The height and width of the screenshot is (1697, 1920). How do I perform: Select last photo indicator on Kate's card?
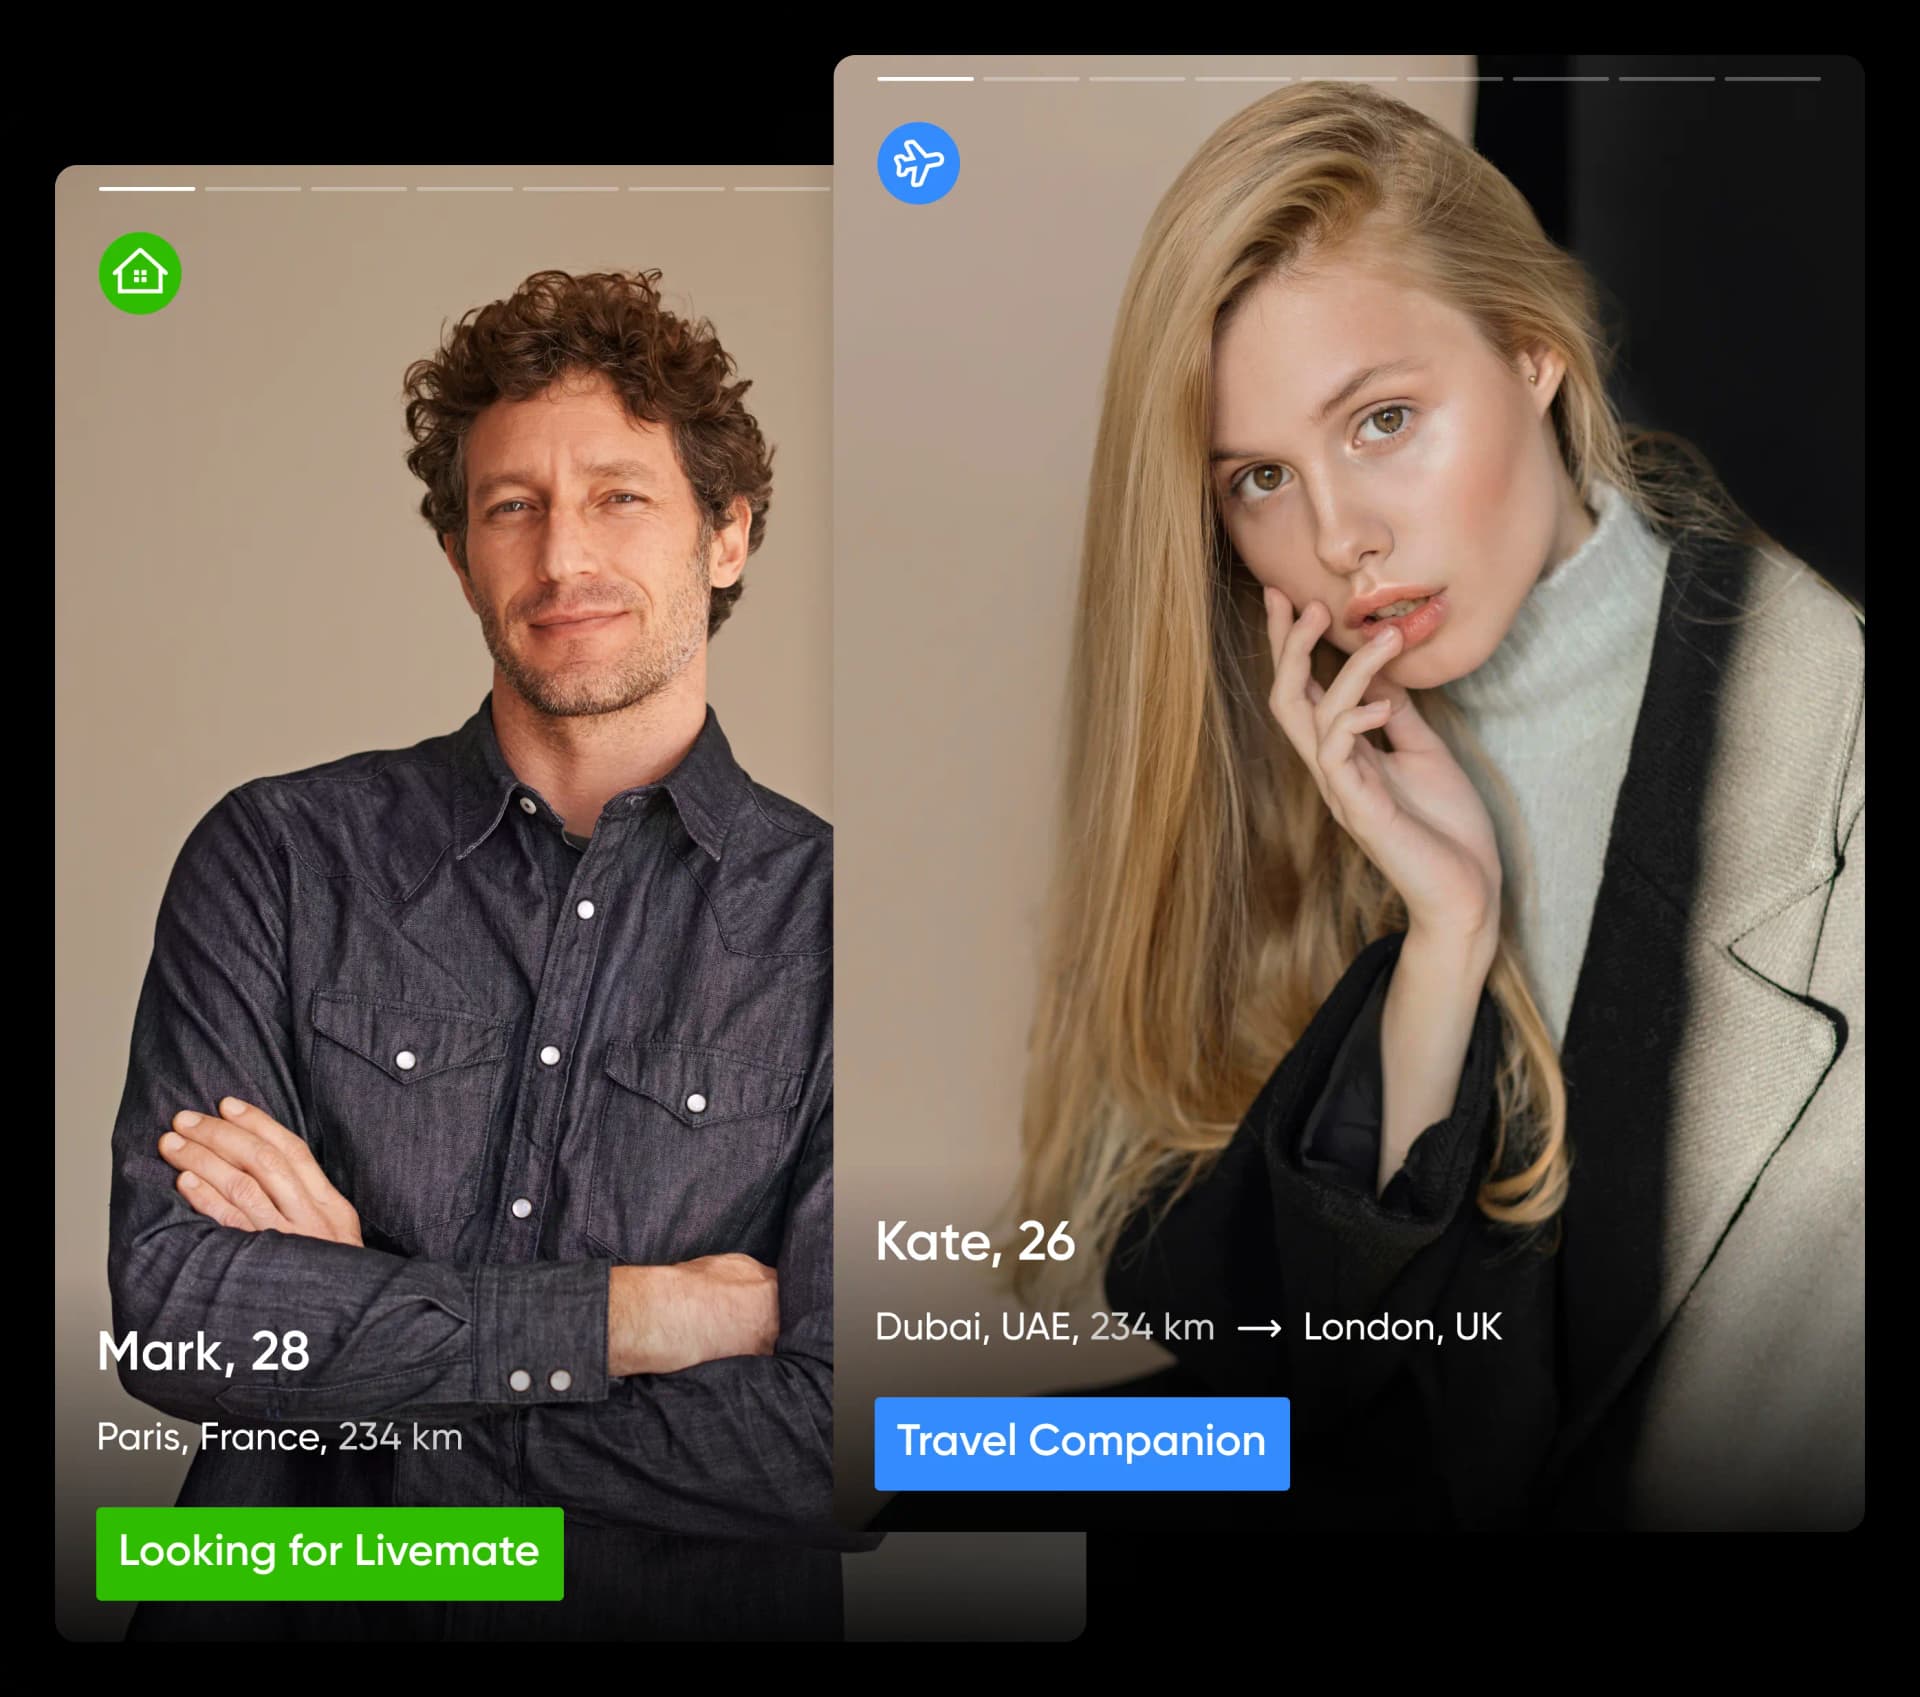[x=1772, y=78]
